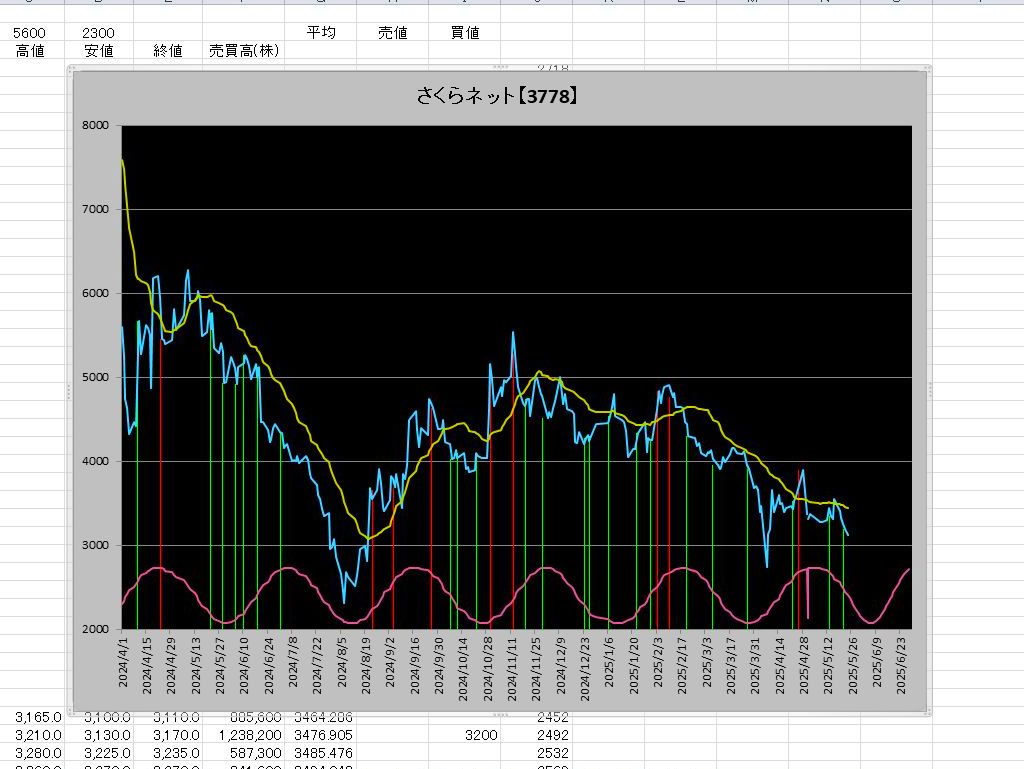Viewport: 1024px width, 769px height.
Task: Select the 高値 header cell
Action: click(30, 51)
